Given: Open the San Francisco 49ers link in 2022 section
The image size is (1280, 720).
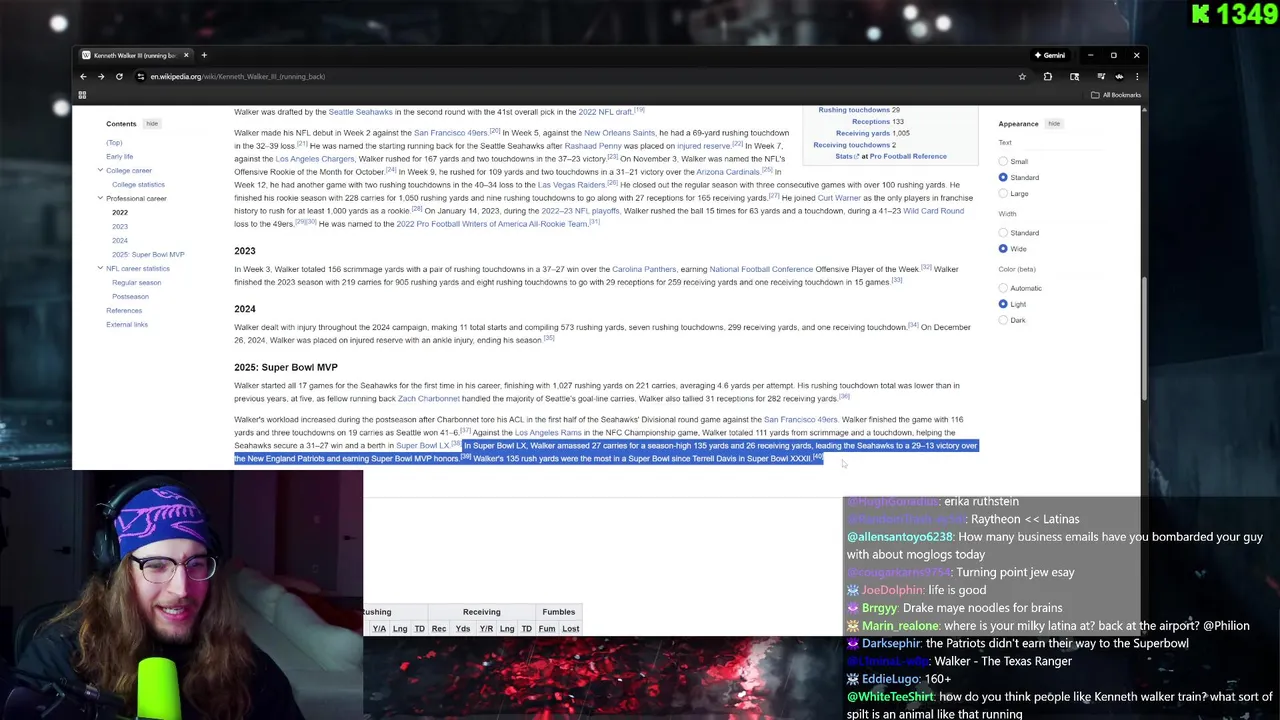Looking at the screenshot, I should (x=451, y=133).
